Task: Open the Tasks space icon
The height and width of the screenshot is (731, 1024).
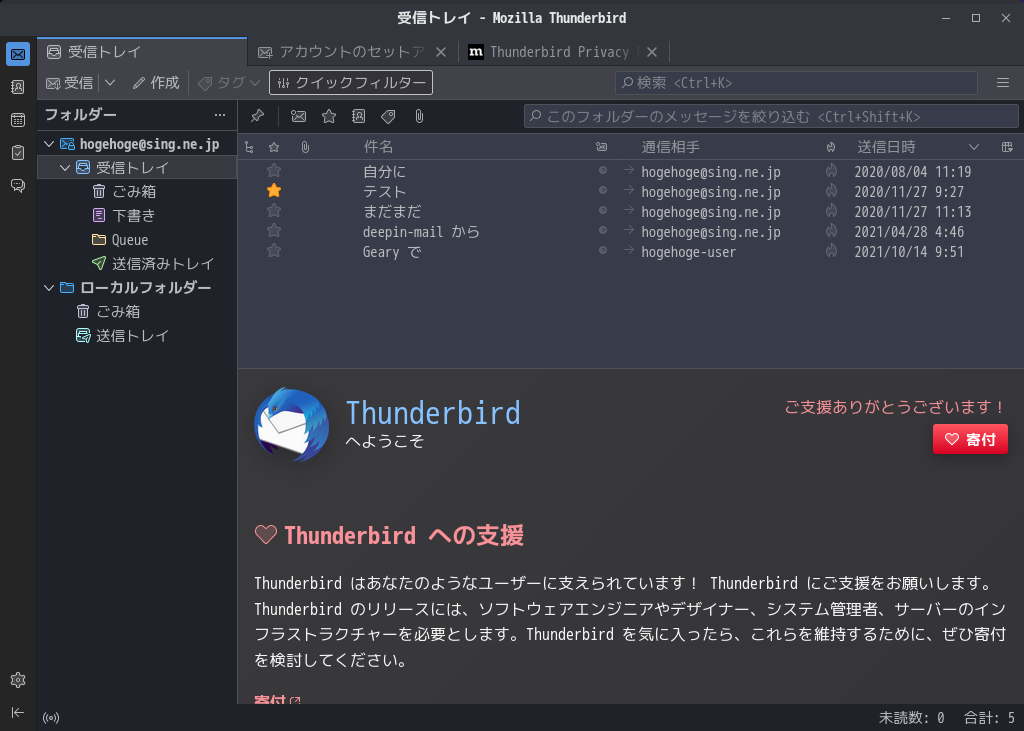Action: [x=18, y=152]
